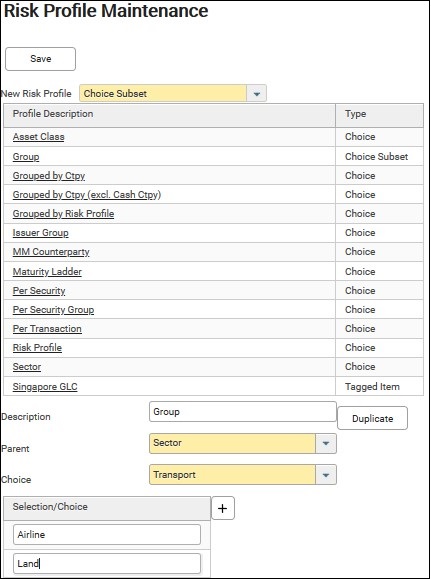Select the Per Security Group link
The height and width of the screenshot is (579, 431).
coord(53,309)
